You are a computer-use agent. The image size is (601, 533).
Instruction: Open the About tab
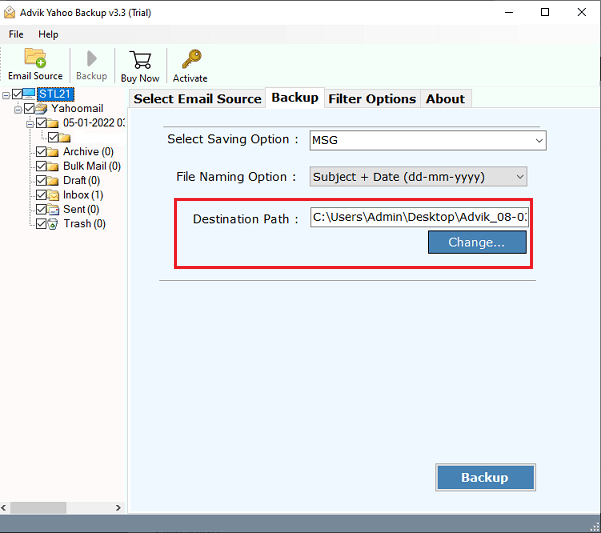445,99
